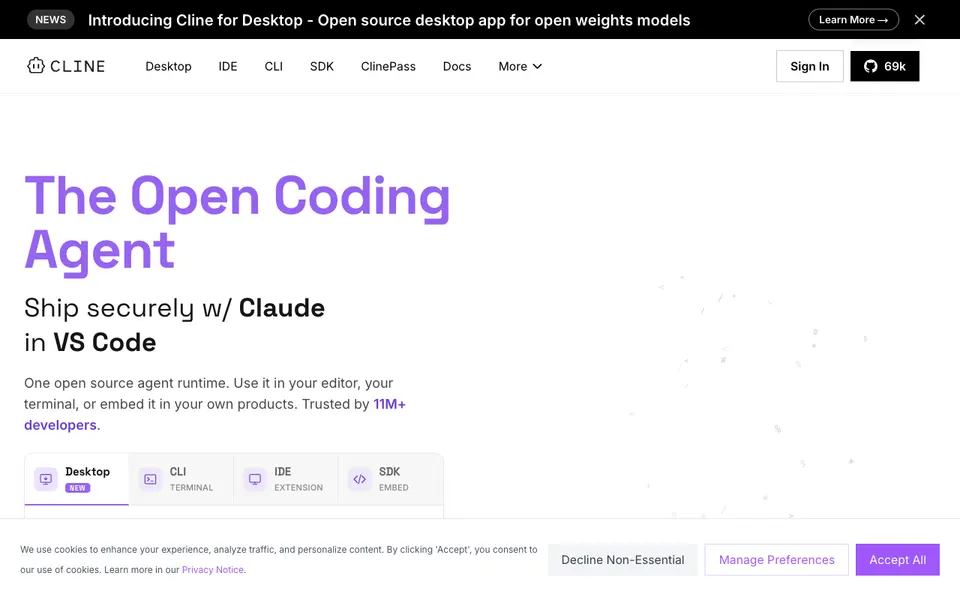Click the banner headline Introducing Cline for Desktop
Screen dimensions: 960x600
point(389,20)
